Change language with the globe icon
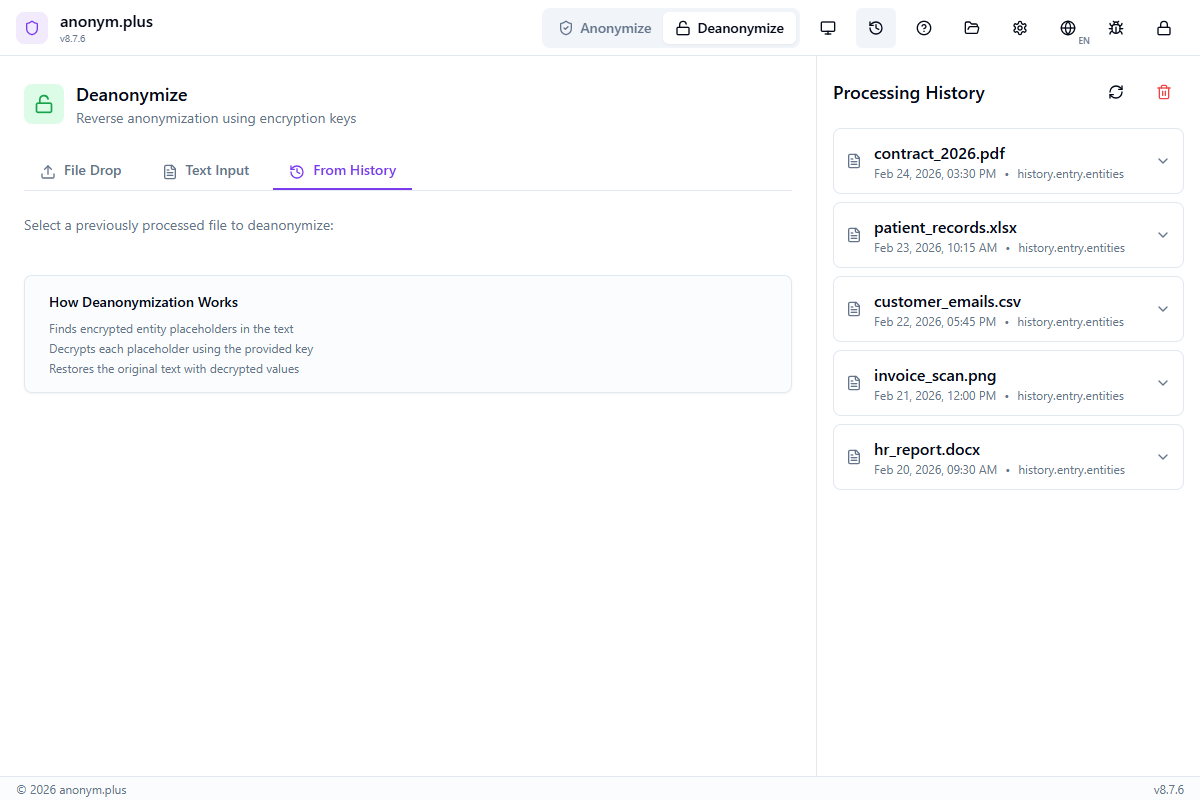 [x=1068, y=28]
